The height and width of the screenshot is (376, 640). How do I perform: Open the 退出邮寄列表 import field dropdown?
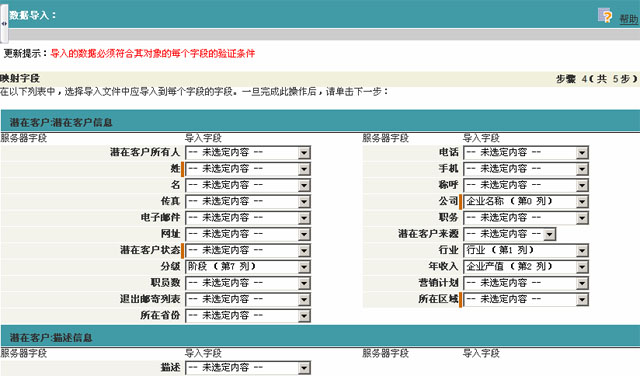(x=248, y=300)
